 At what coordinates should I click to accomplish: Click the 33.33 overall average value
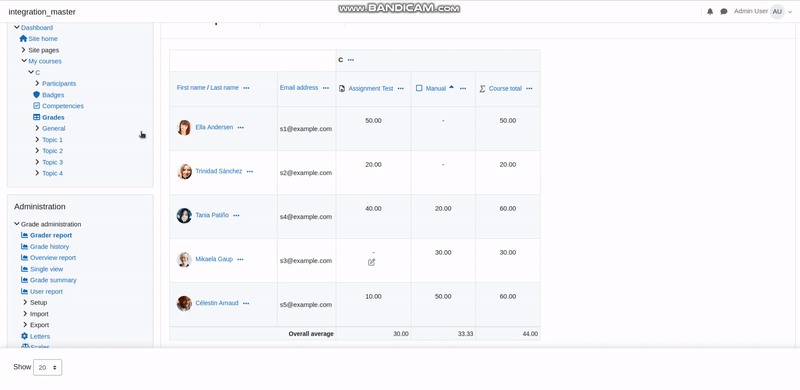pos(465,334)
